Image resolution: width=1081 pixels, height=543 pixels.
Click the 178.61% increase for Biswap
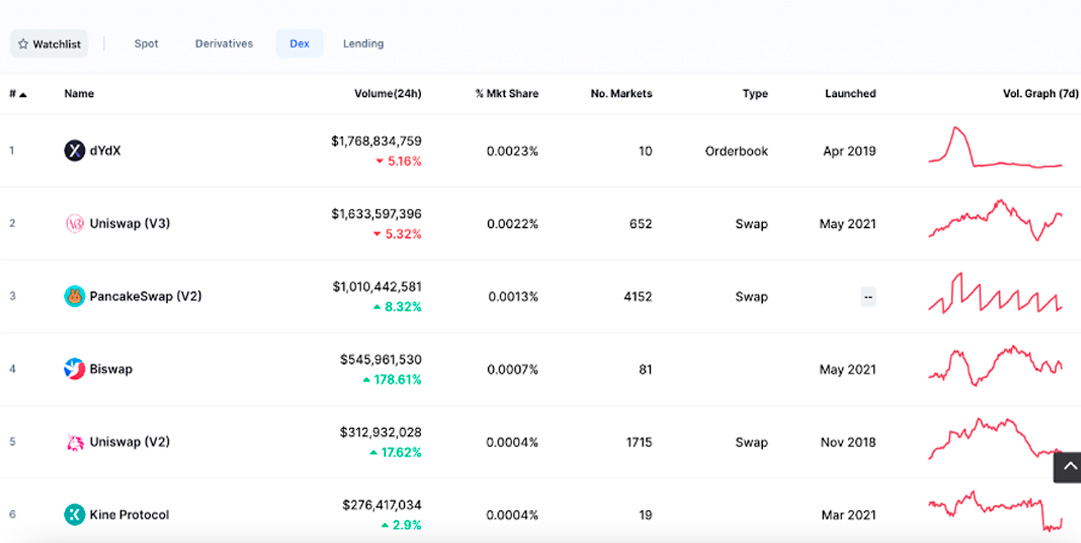tap(392, 380)
